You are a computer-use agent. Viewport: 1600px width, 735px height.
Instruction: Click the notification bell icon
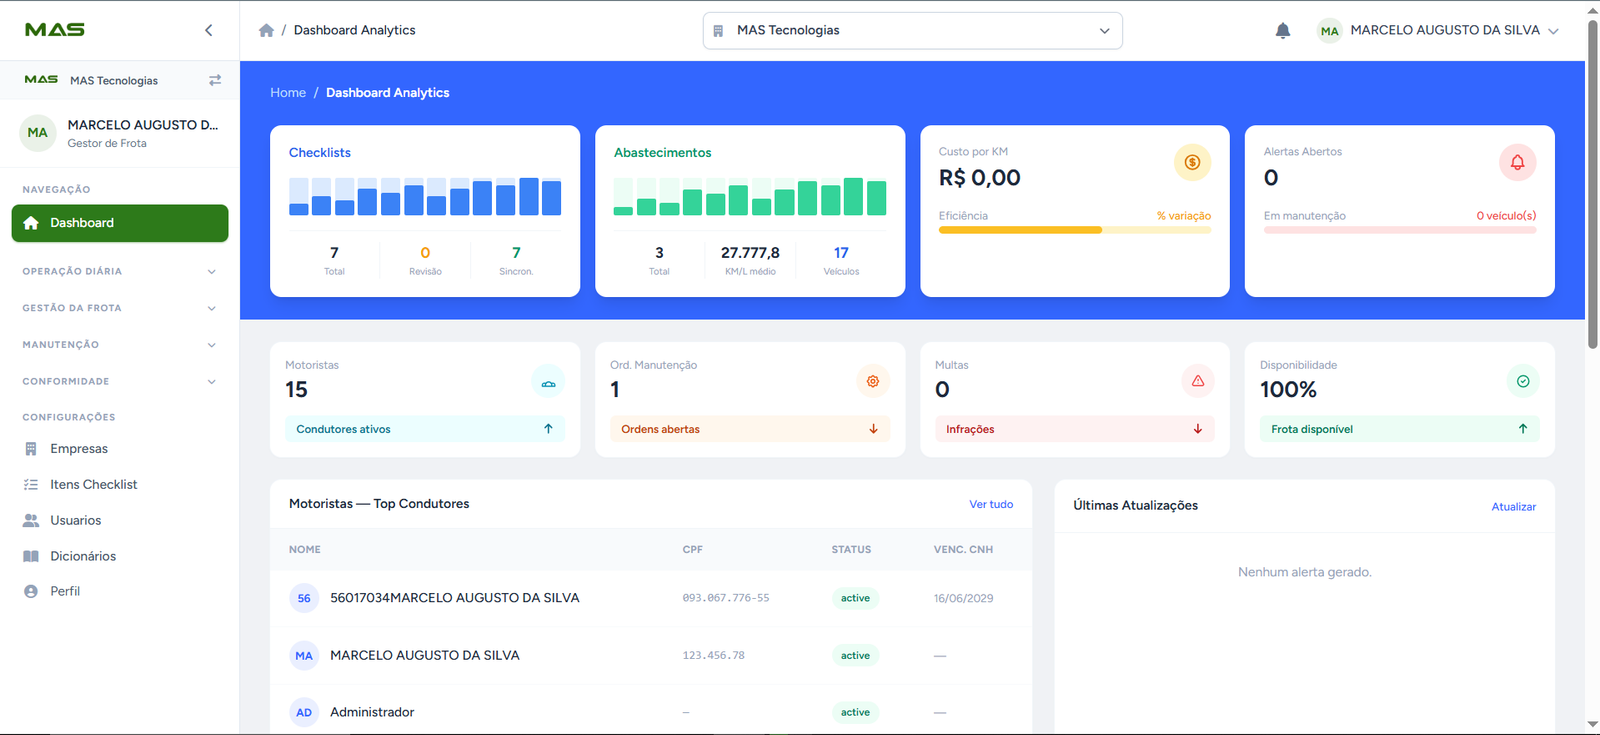coord(1283,31)
